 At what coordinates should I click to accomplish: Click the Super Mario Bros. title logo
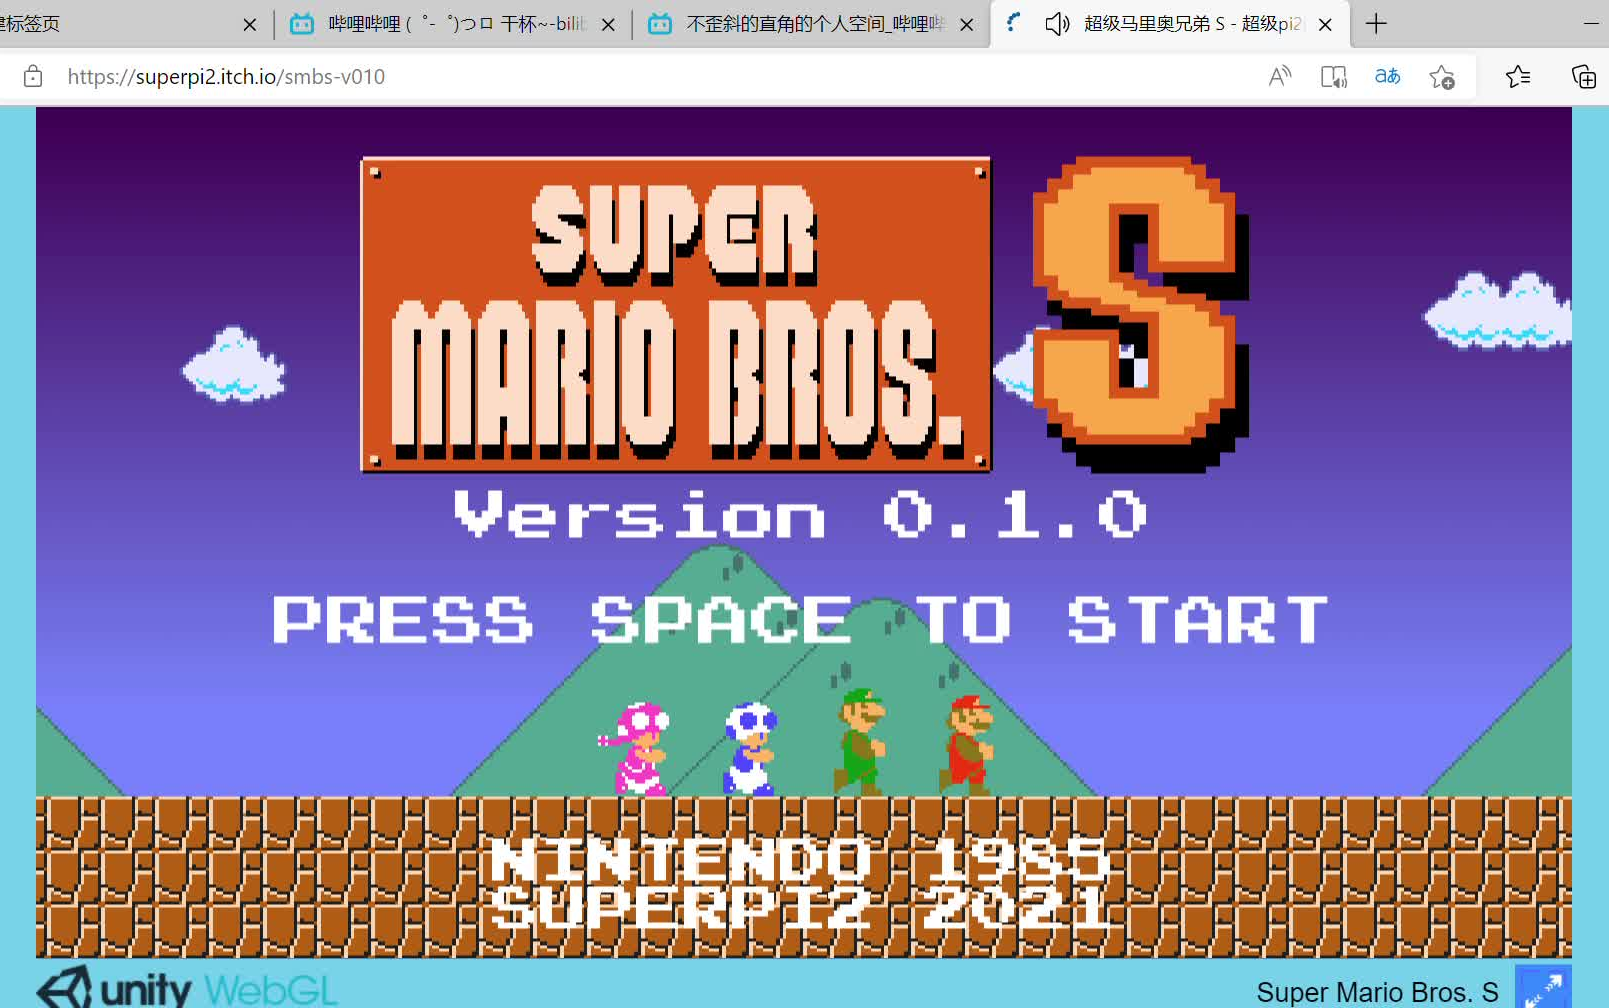(676, 314)
